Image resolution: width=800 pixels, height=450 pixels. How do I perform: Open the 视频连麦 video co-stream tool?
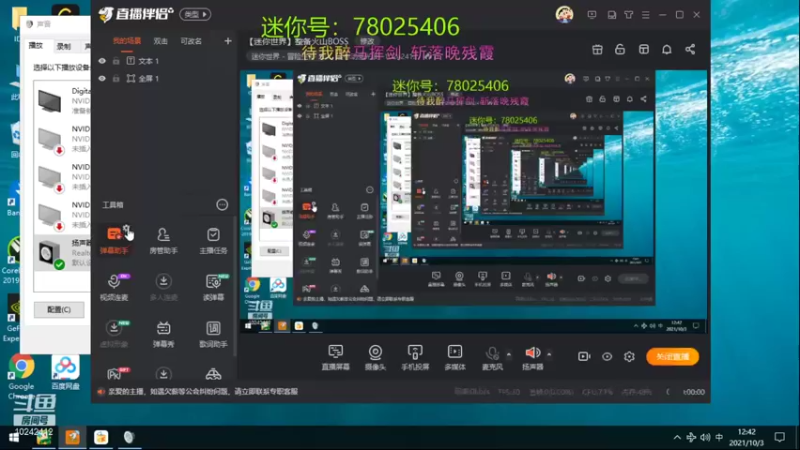(x=114, y=287)
